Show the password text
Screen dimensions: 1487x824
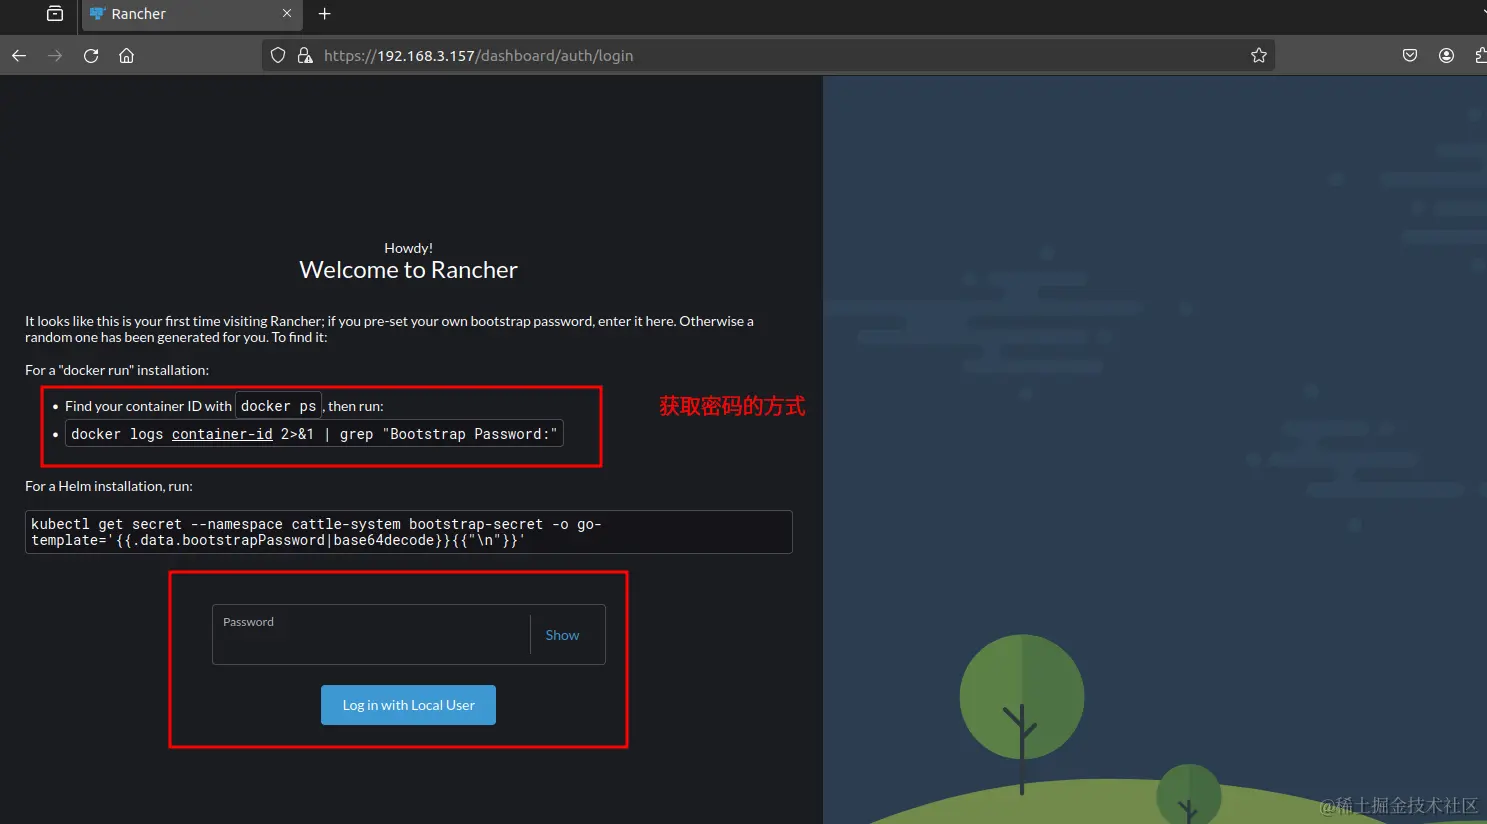click(562, 635)
